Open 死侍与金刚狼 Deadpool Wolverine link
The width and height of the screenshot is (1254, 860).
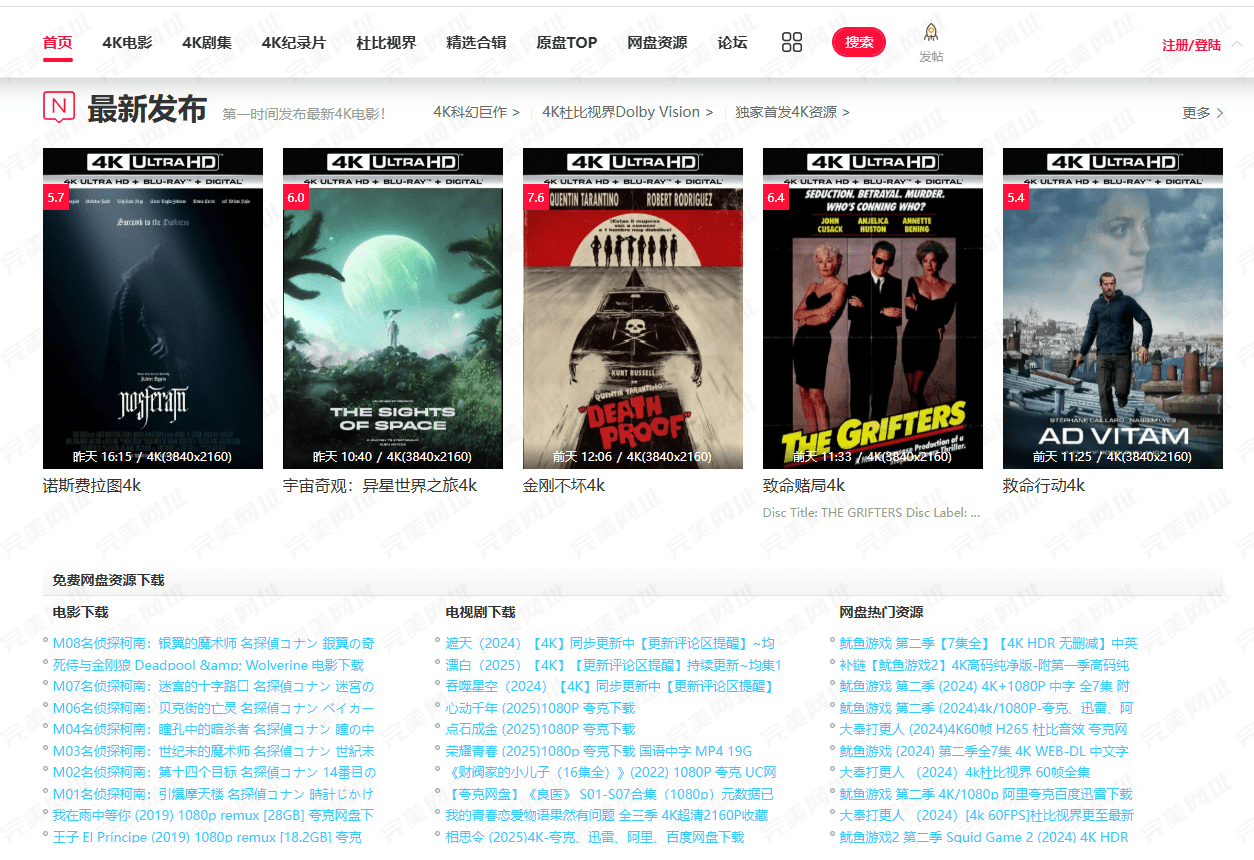click(x=208, y=665)
